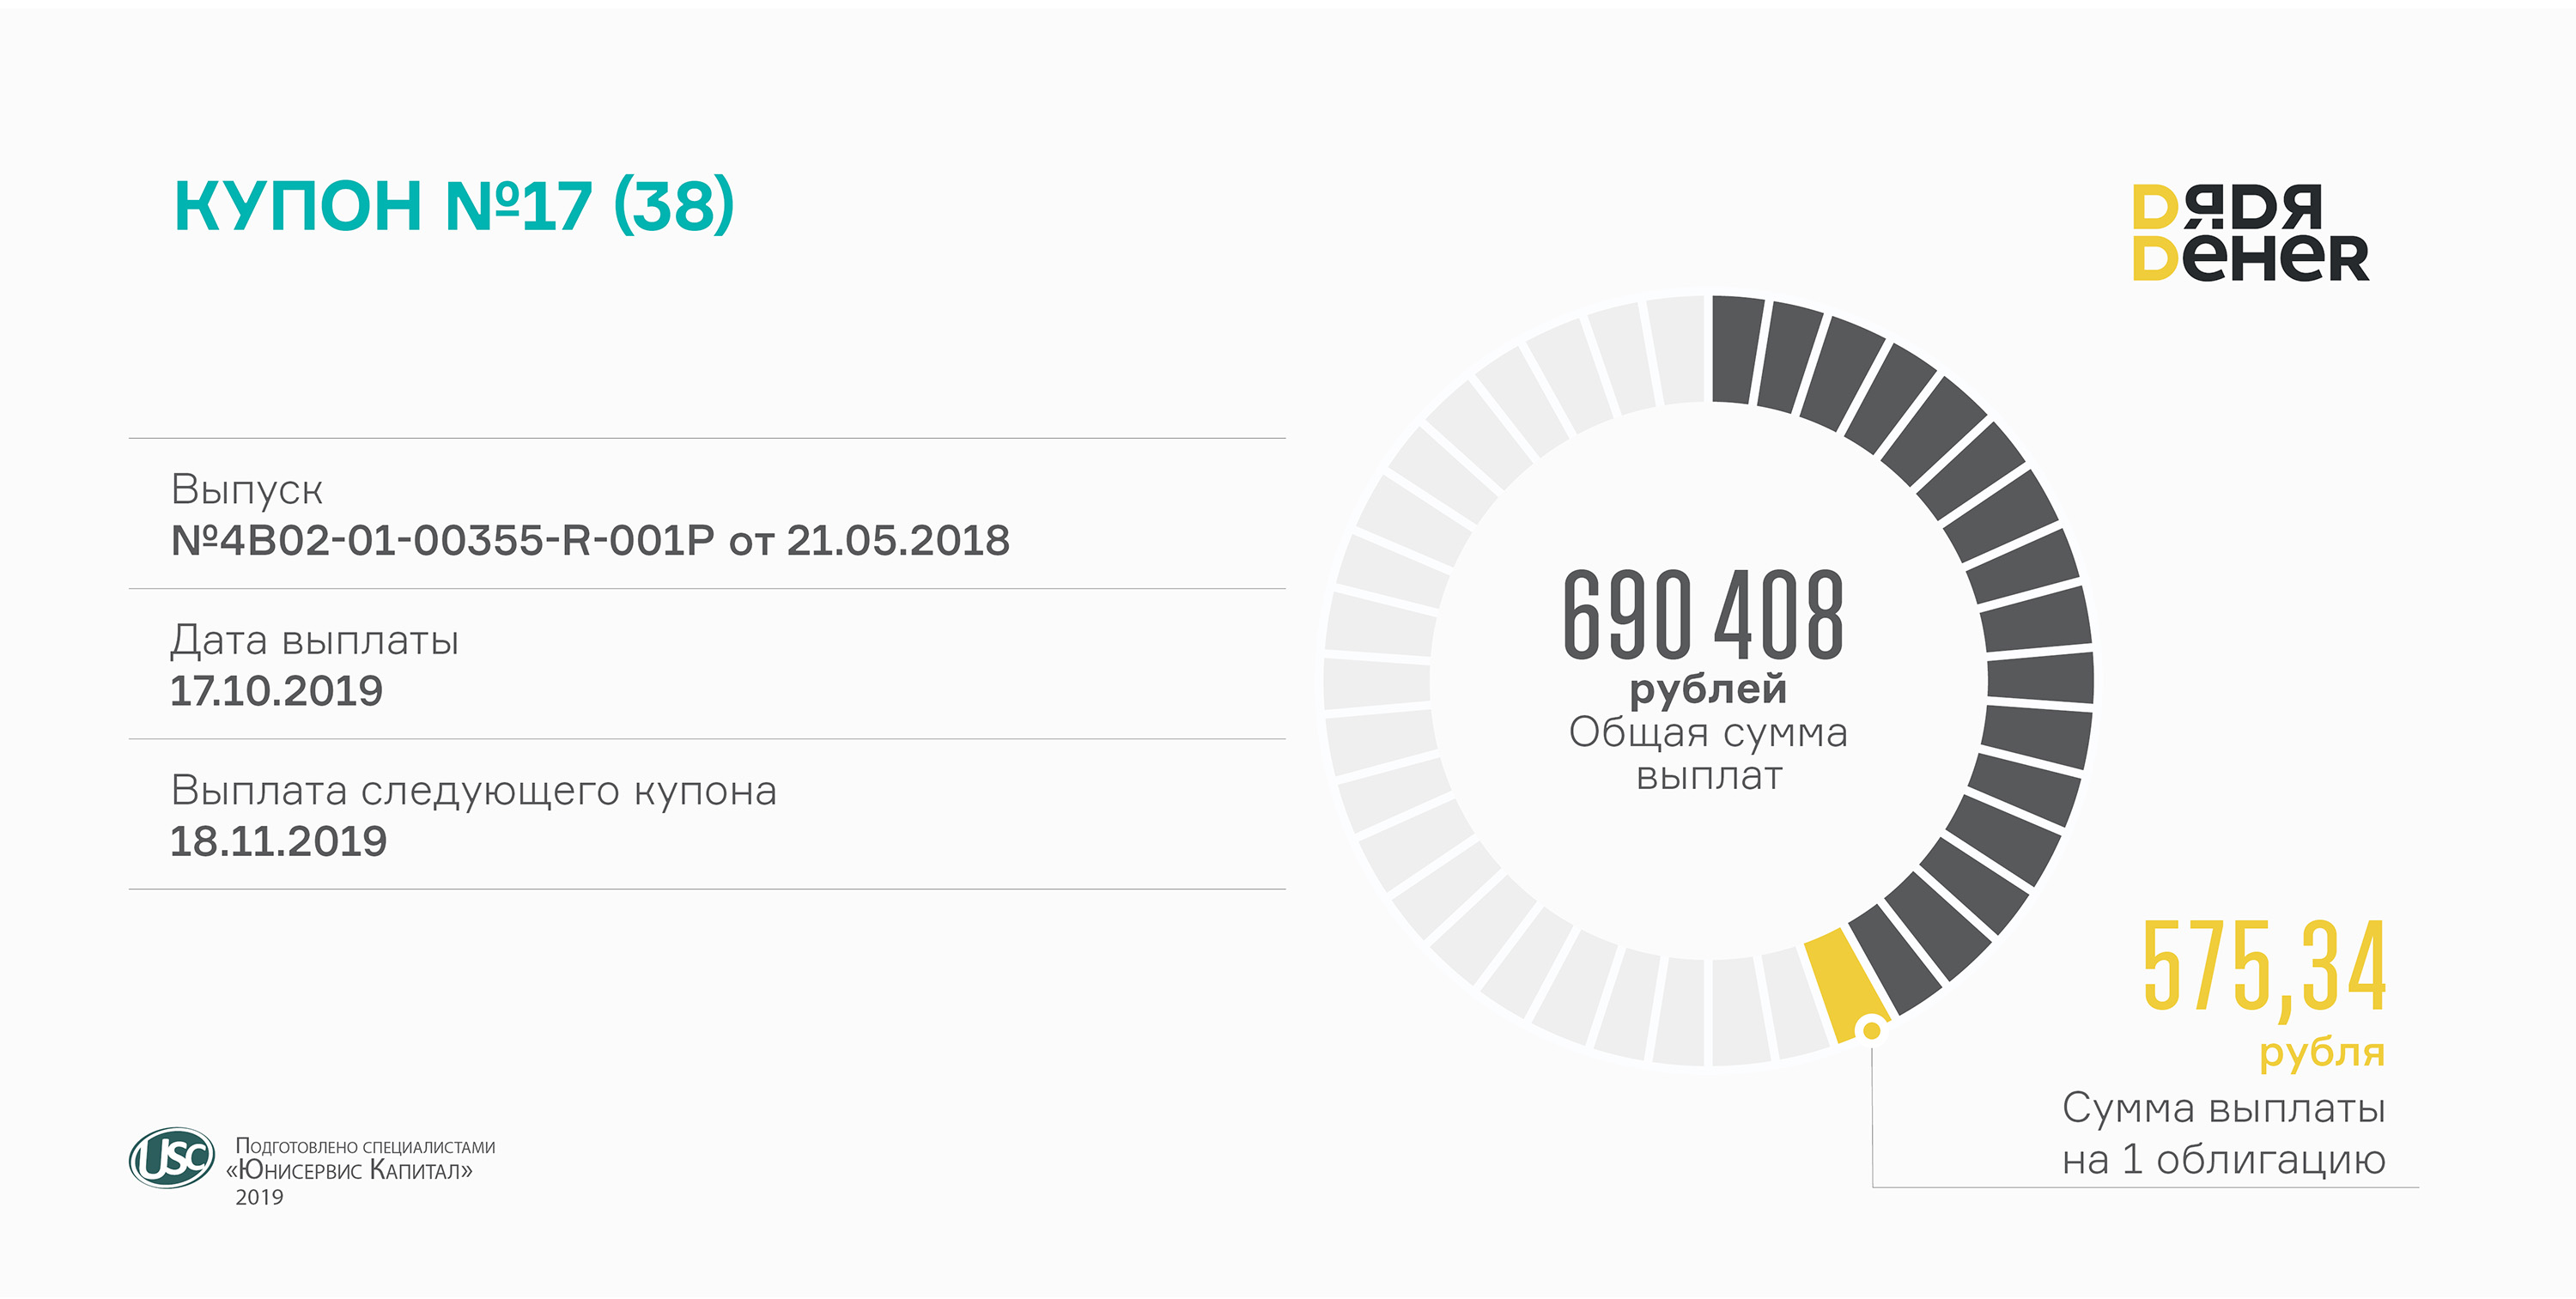Click the Дата выплаты label

click(314, 640)
